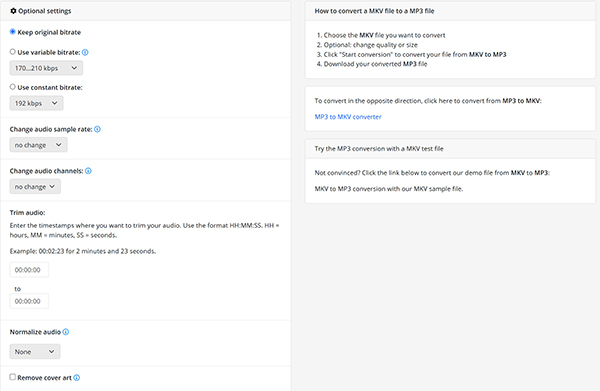Click step 'Download your converted MP3 file'
This screenshot has height=391, width=600.
[375, 64]
